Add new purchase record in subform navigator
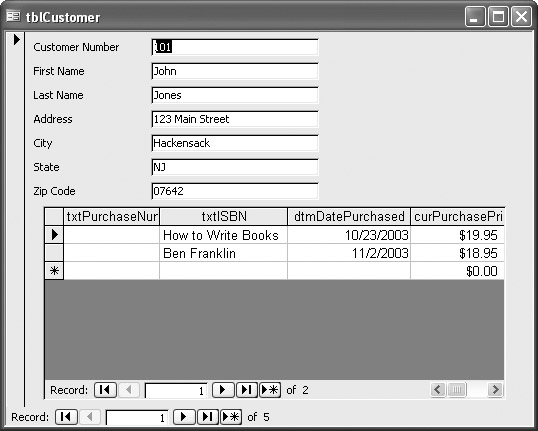This screenshot has height=431, width=538. (270, 390)
